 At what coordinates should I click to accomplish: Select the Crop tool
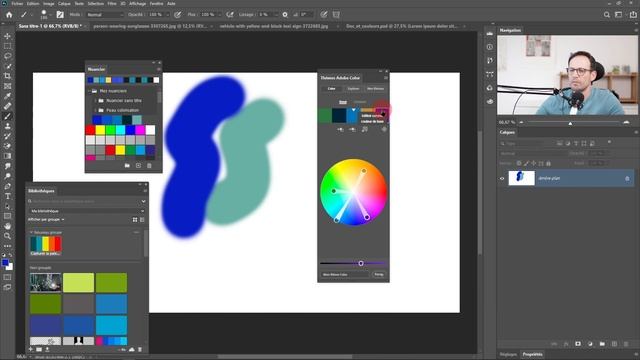[x=7, y=76]
